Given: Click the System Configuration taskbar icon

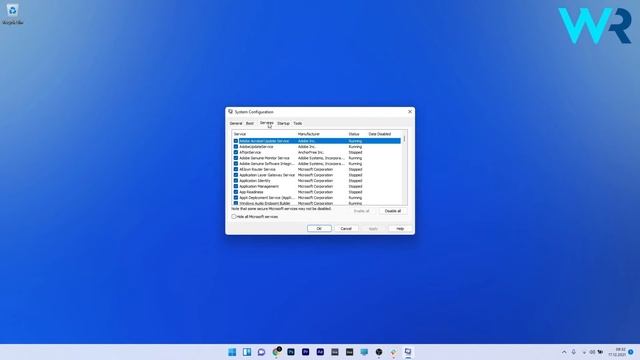Looking at the screenshot, I should (408, 352).
